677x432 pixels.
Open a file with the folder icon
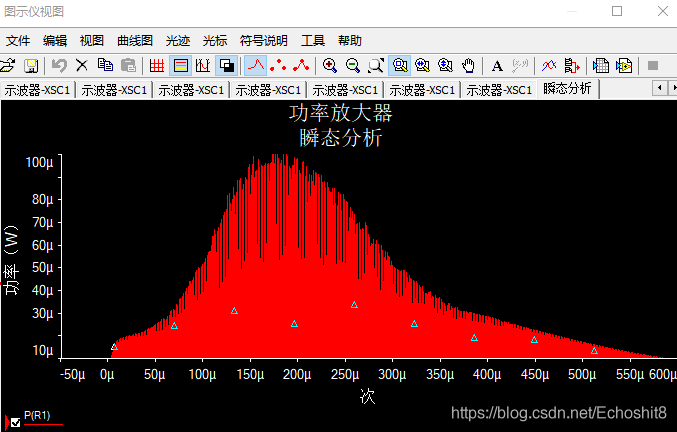(x=7, y=66)
